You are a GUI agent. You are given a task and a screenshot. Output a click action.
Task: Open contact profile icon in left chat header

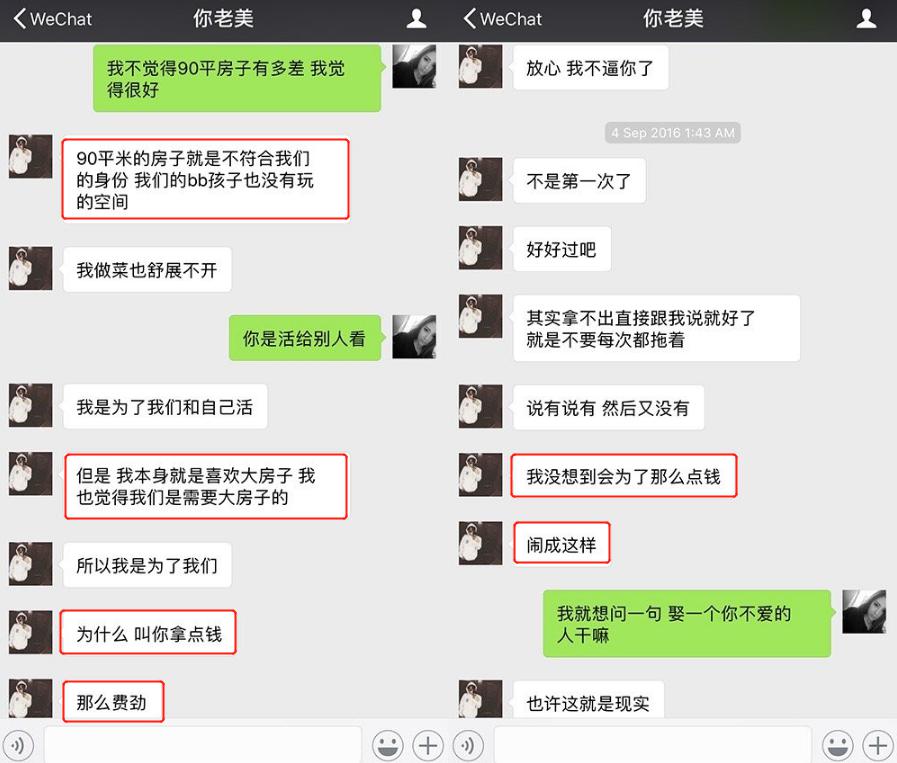[x=416, y=18]
